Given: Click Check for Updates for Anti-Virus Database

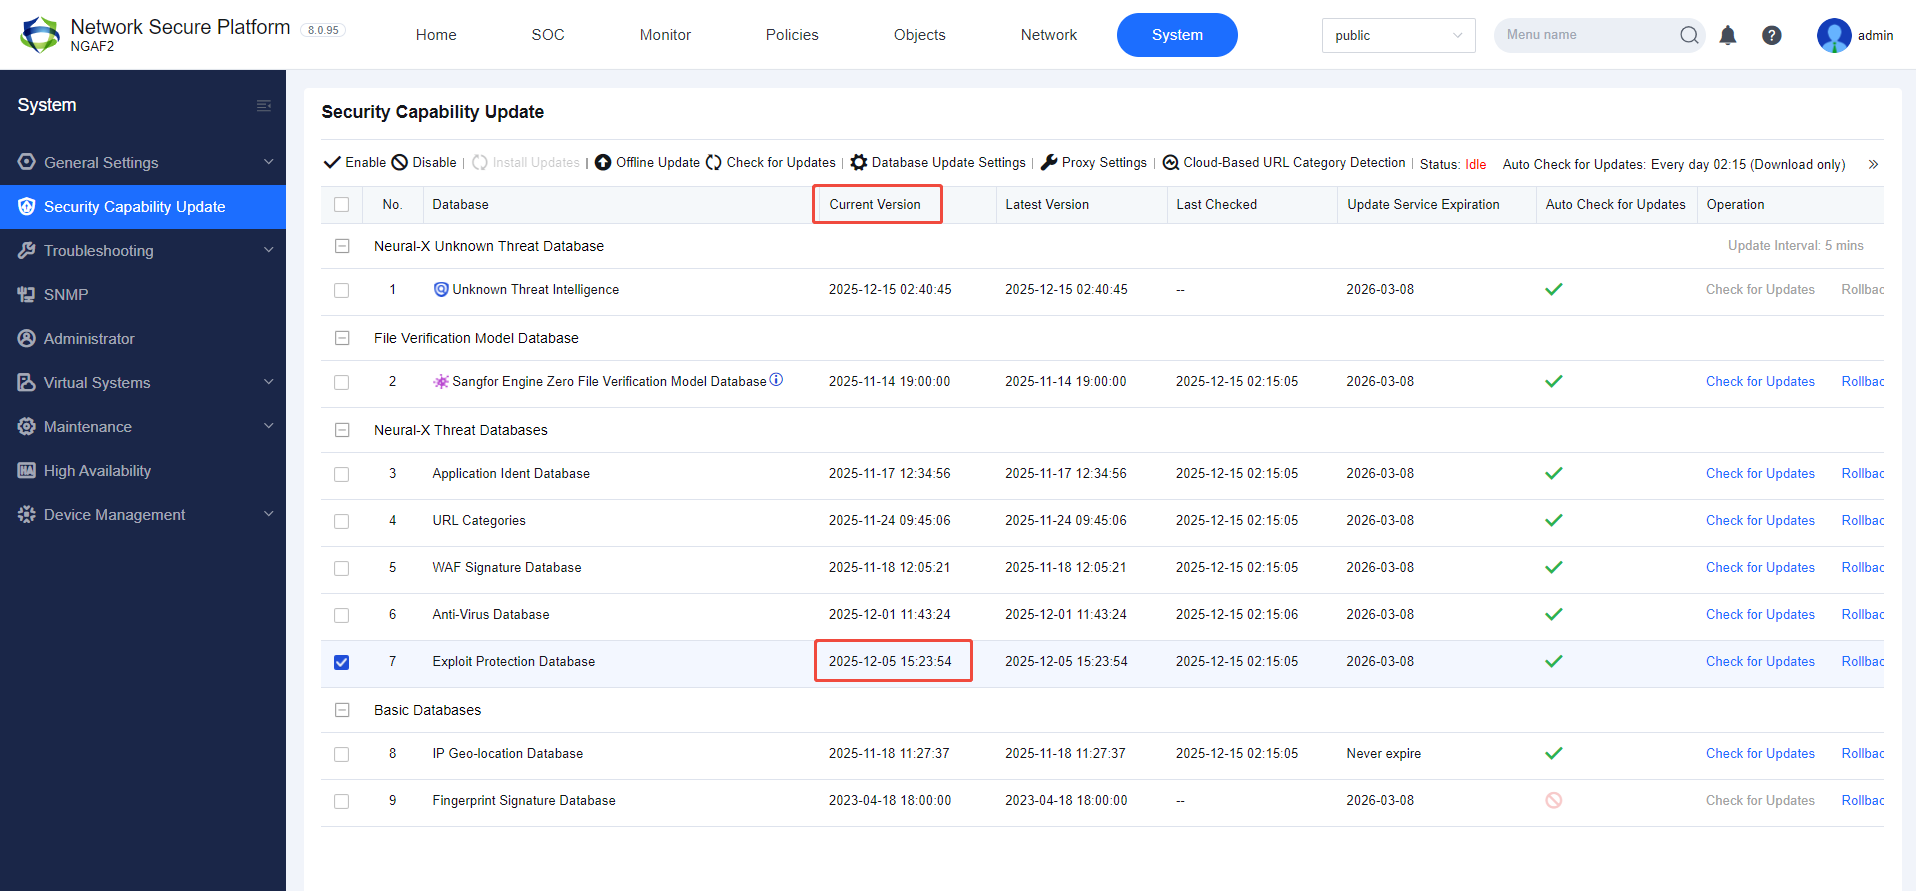Looking at the screenshot, I should pyautogui.click(x=1760, y=614).
